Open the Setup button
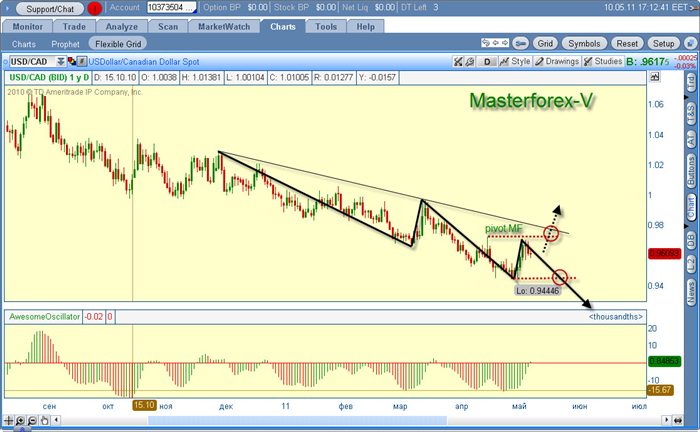The image size is (700, 432). point(663,43)
